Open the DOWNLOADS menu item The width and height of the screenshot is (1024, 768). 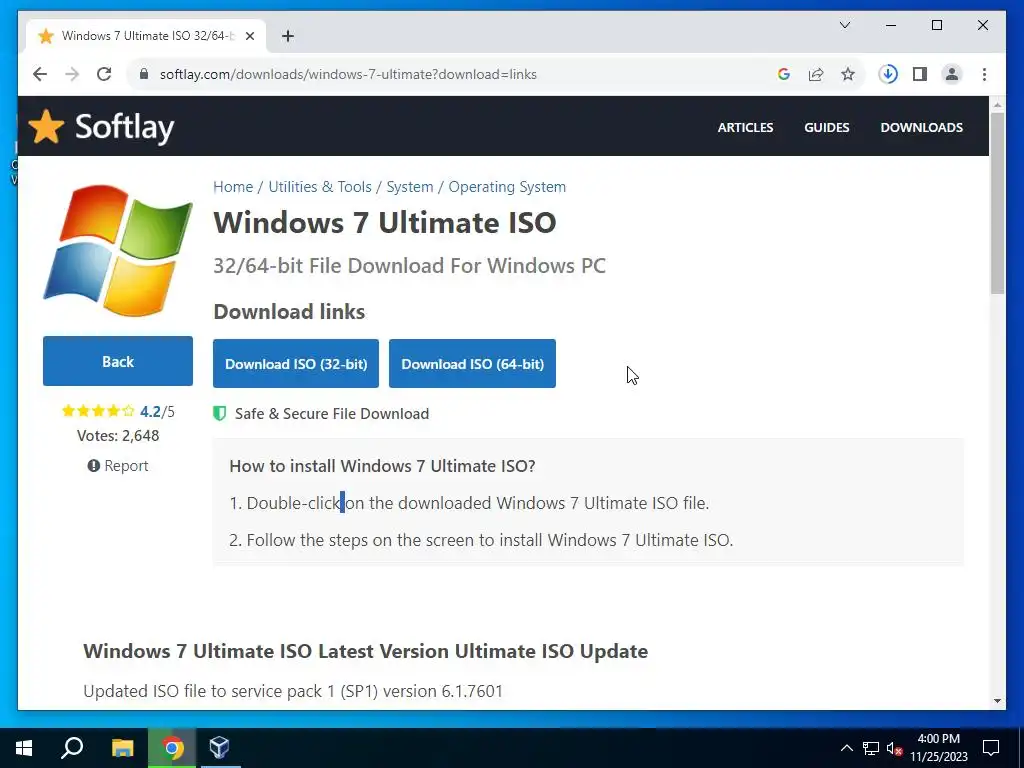click(x=921, y=127)
